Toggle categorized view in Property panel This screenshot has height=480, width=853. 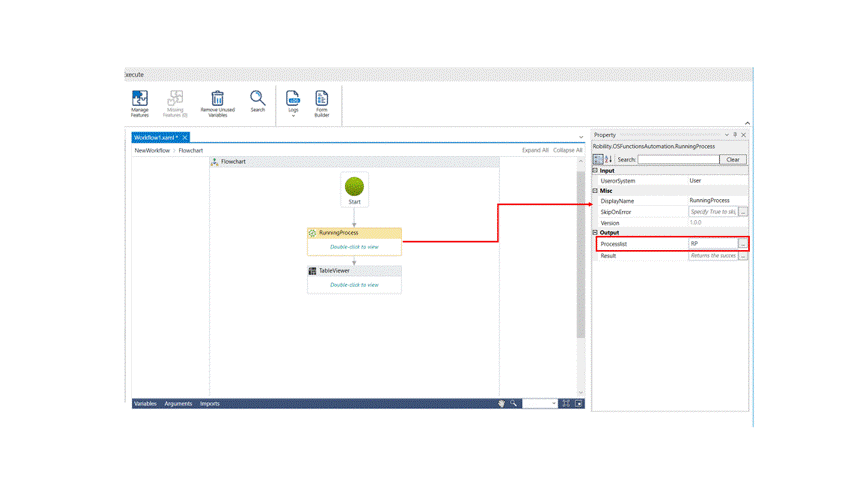(x=598, y=160)
